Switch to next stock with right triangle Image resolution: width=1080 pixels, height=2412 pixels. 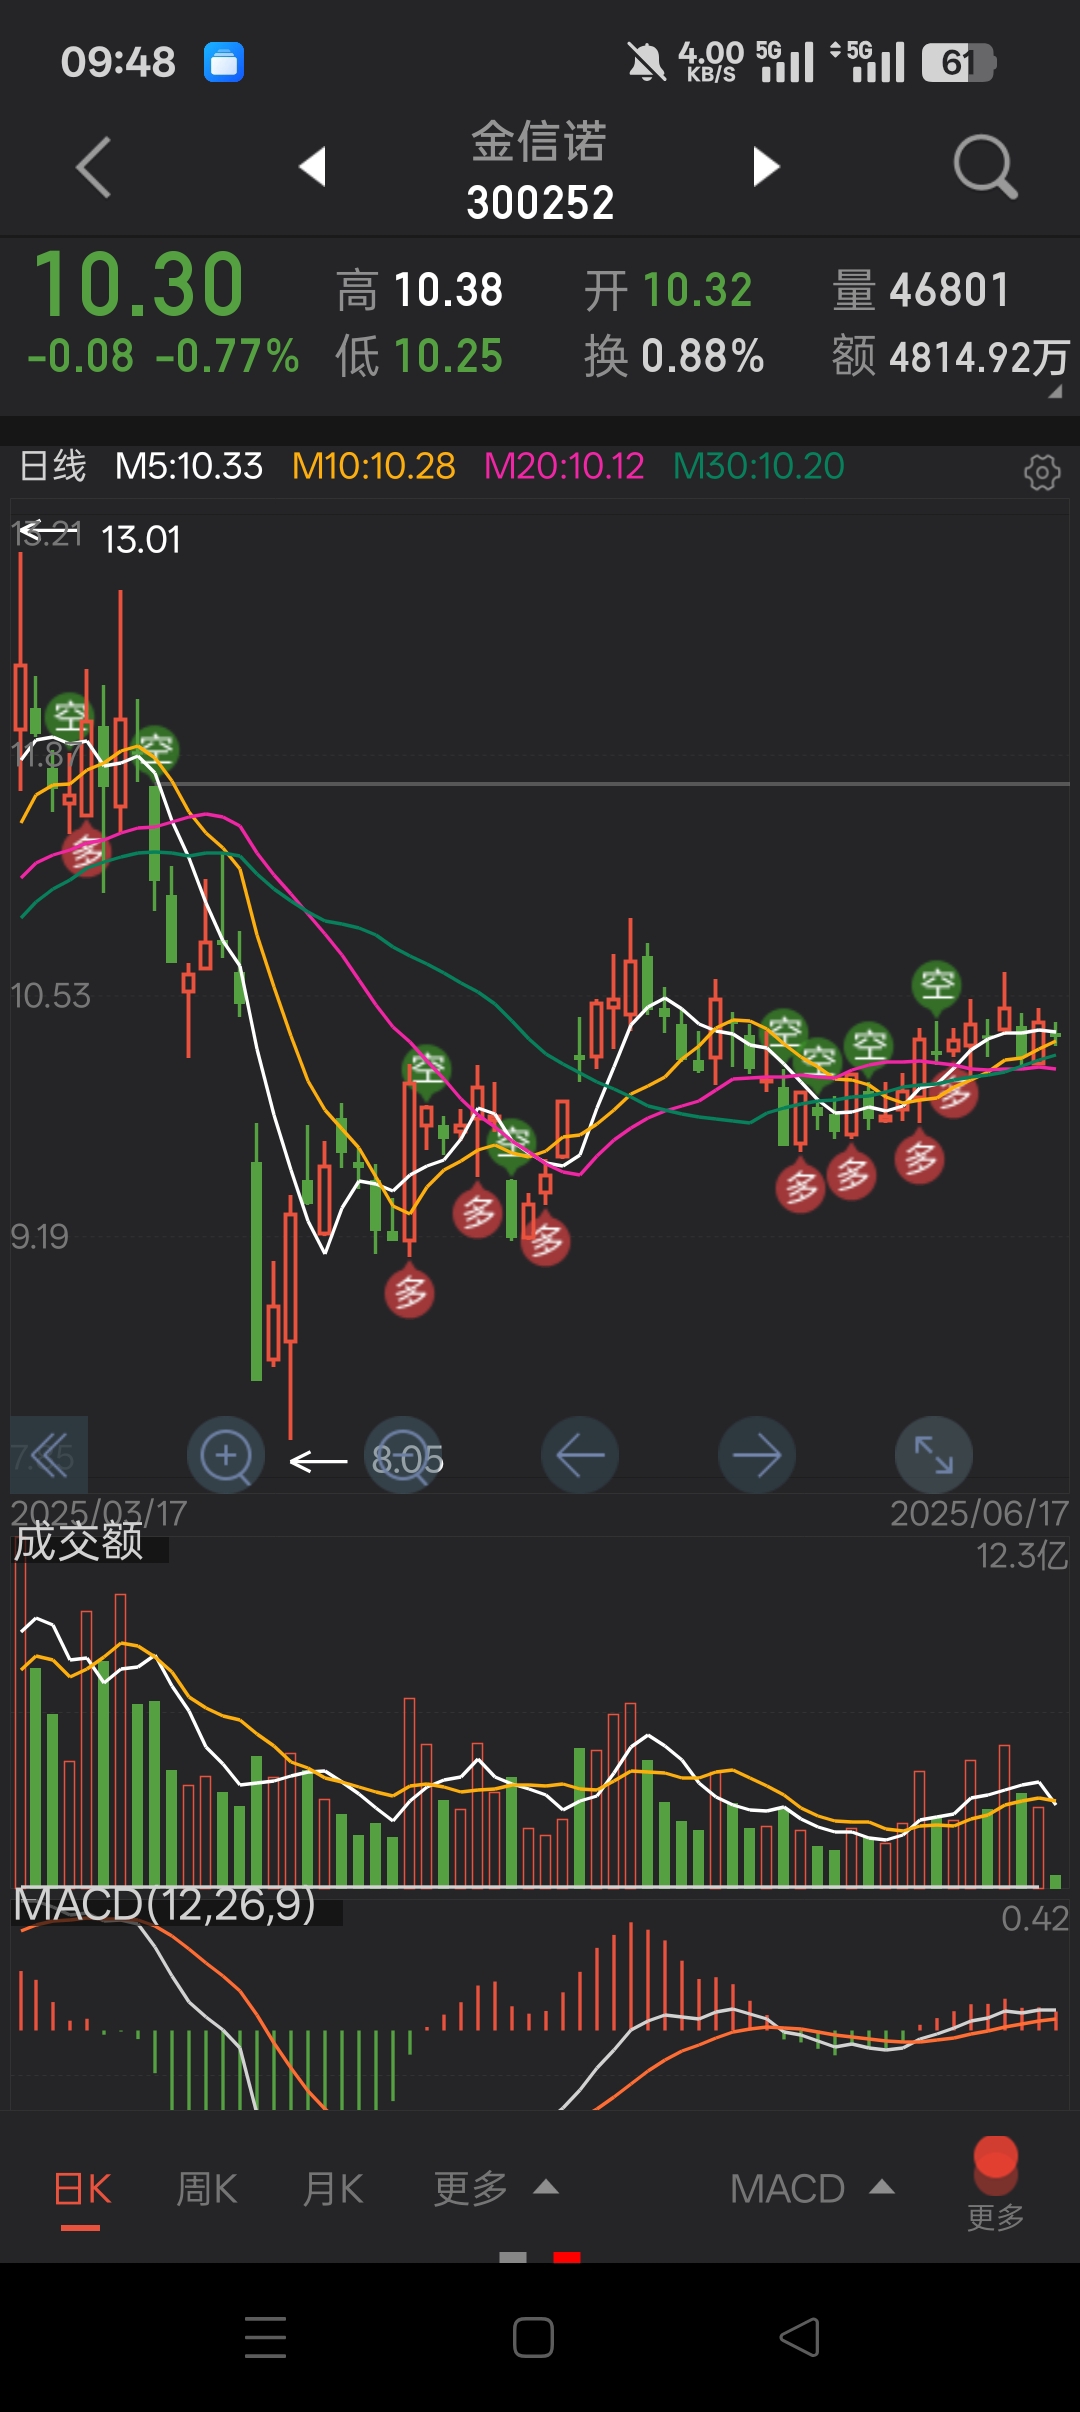766,166
